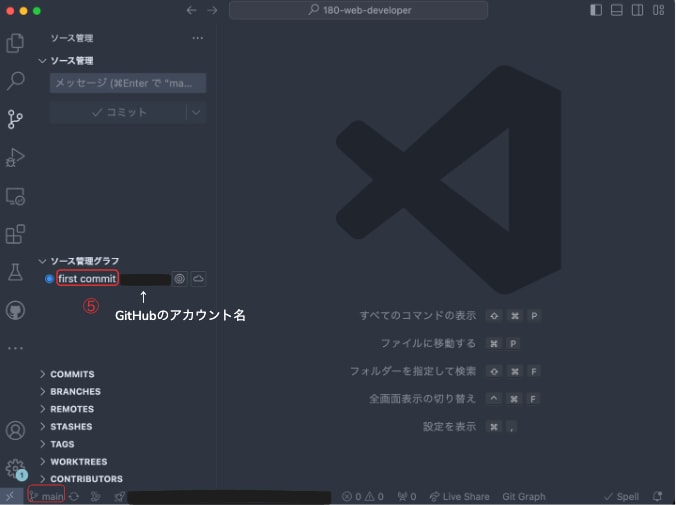Open the Run and Debug view

click(x=15, y=157)
